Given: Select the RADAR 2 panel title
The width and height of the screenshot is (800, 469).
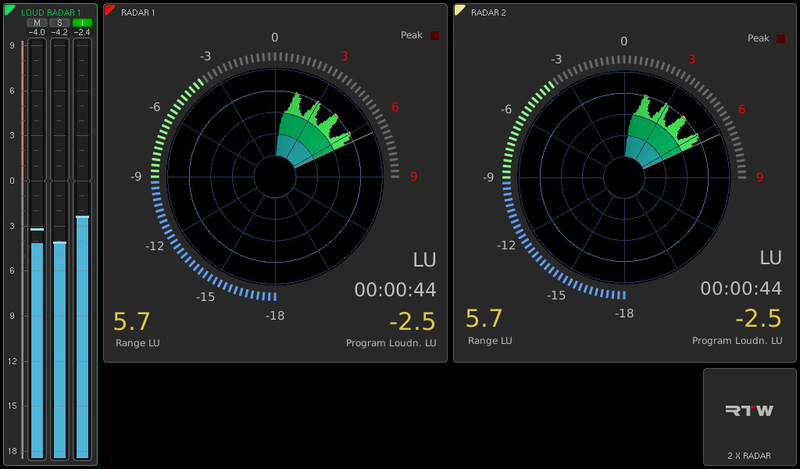Looking at the screenshot, I should (488, 13).
